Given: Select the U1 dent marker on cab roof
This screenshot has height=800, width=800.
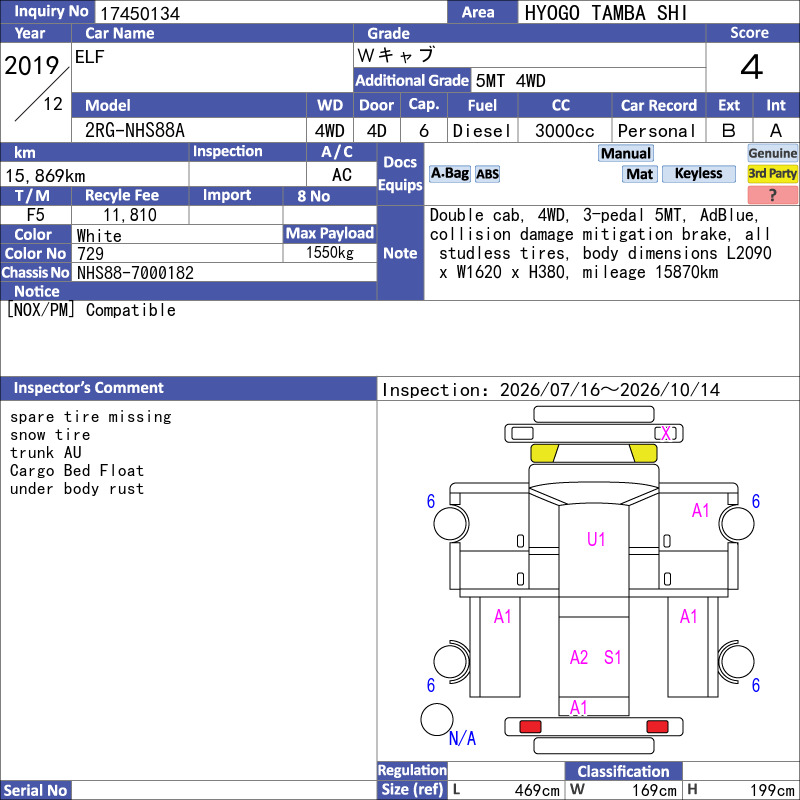Looking at the screenshot, I should [596, 539].
